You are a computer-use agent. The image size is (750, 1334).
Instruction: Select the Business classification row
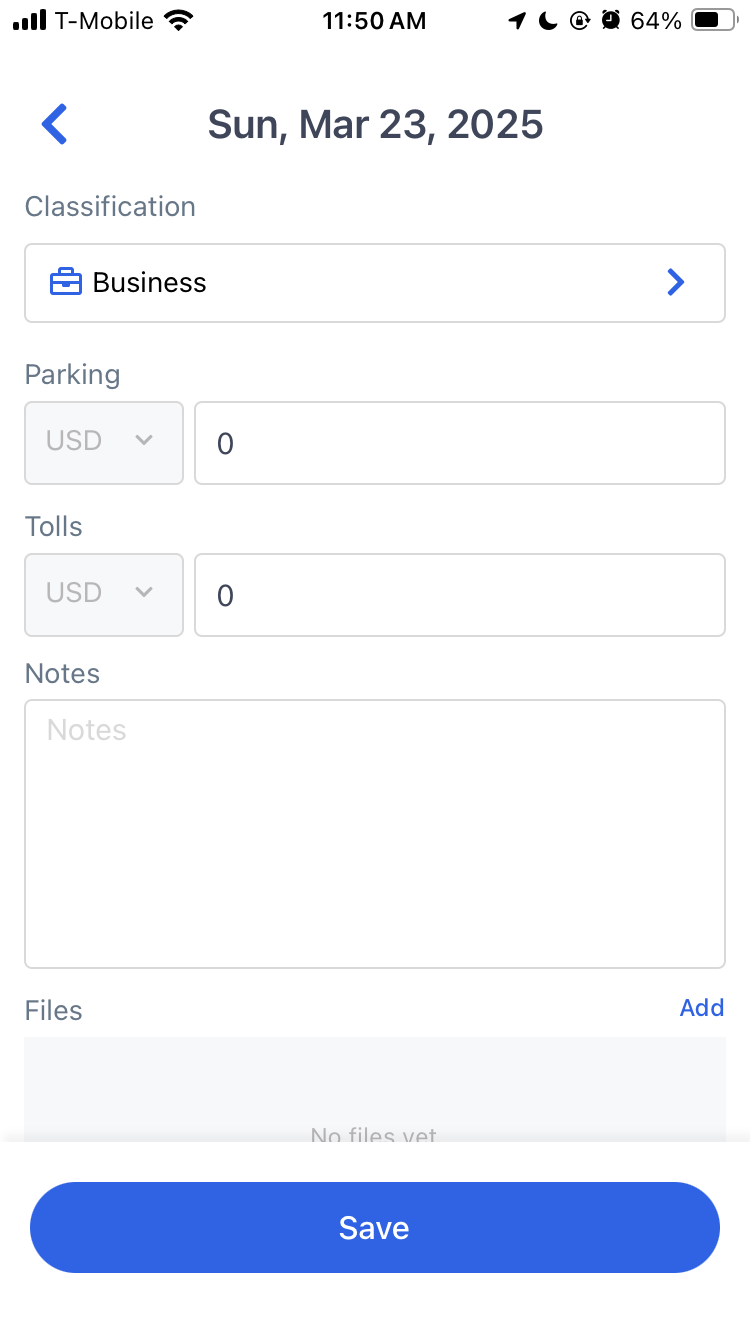[375, 283]
